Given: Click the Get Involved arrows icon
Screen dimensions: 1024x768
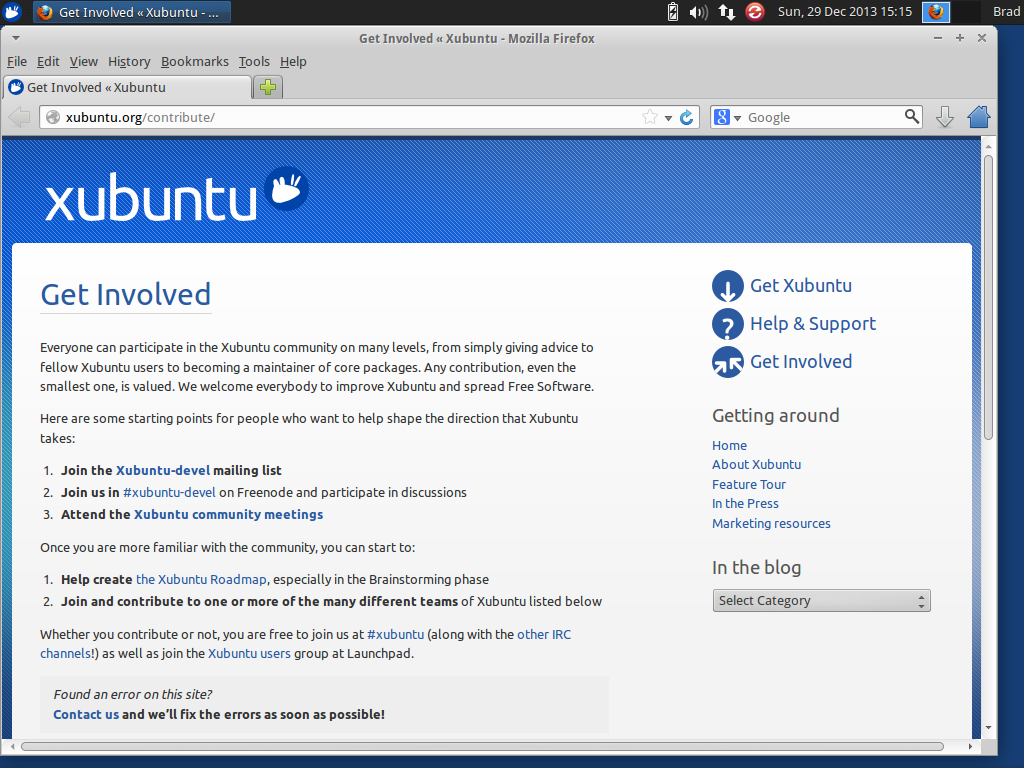Looking at the screenshot, I should coord(728,362).
